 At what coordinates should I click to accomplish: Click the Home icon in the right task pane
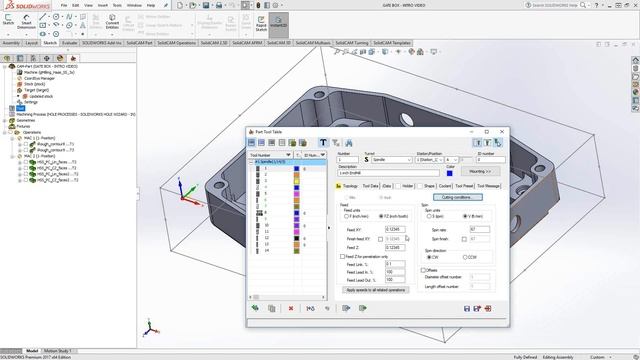click(636, 60)
